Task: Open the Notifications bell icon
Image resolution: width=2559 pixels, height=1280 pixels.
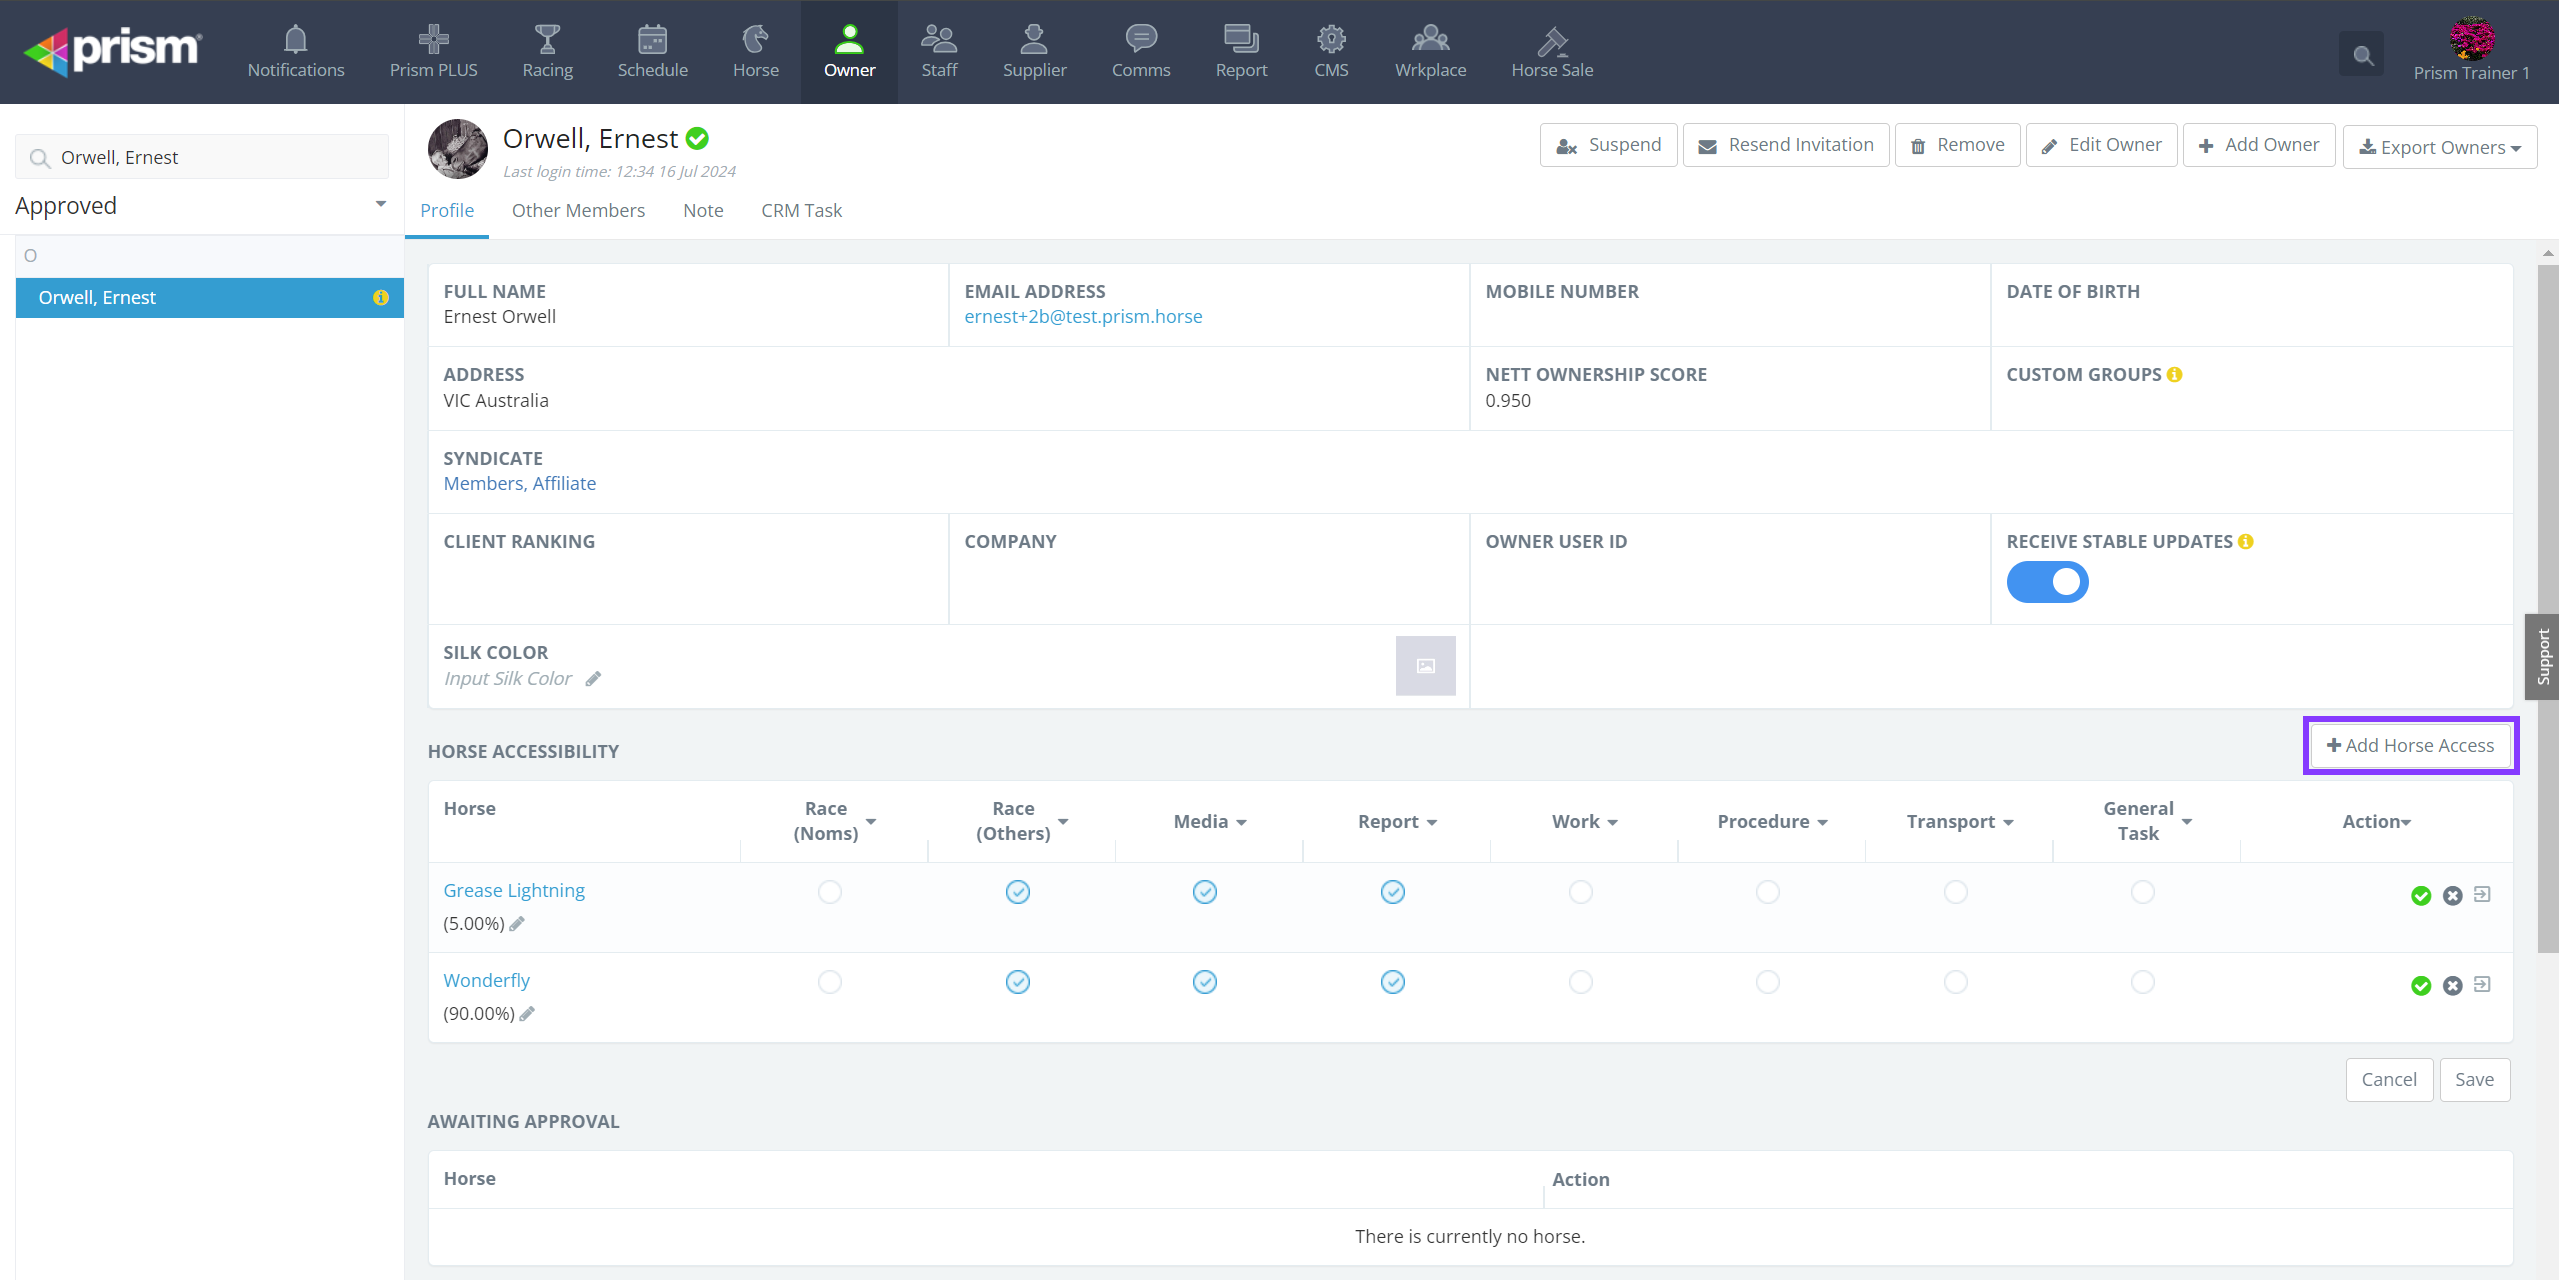Action: 295,40
